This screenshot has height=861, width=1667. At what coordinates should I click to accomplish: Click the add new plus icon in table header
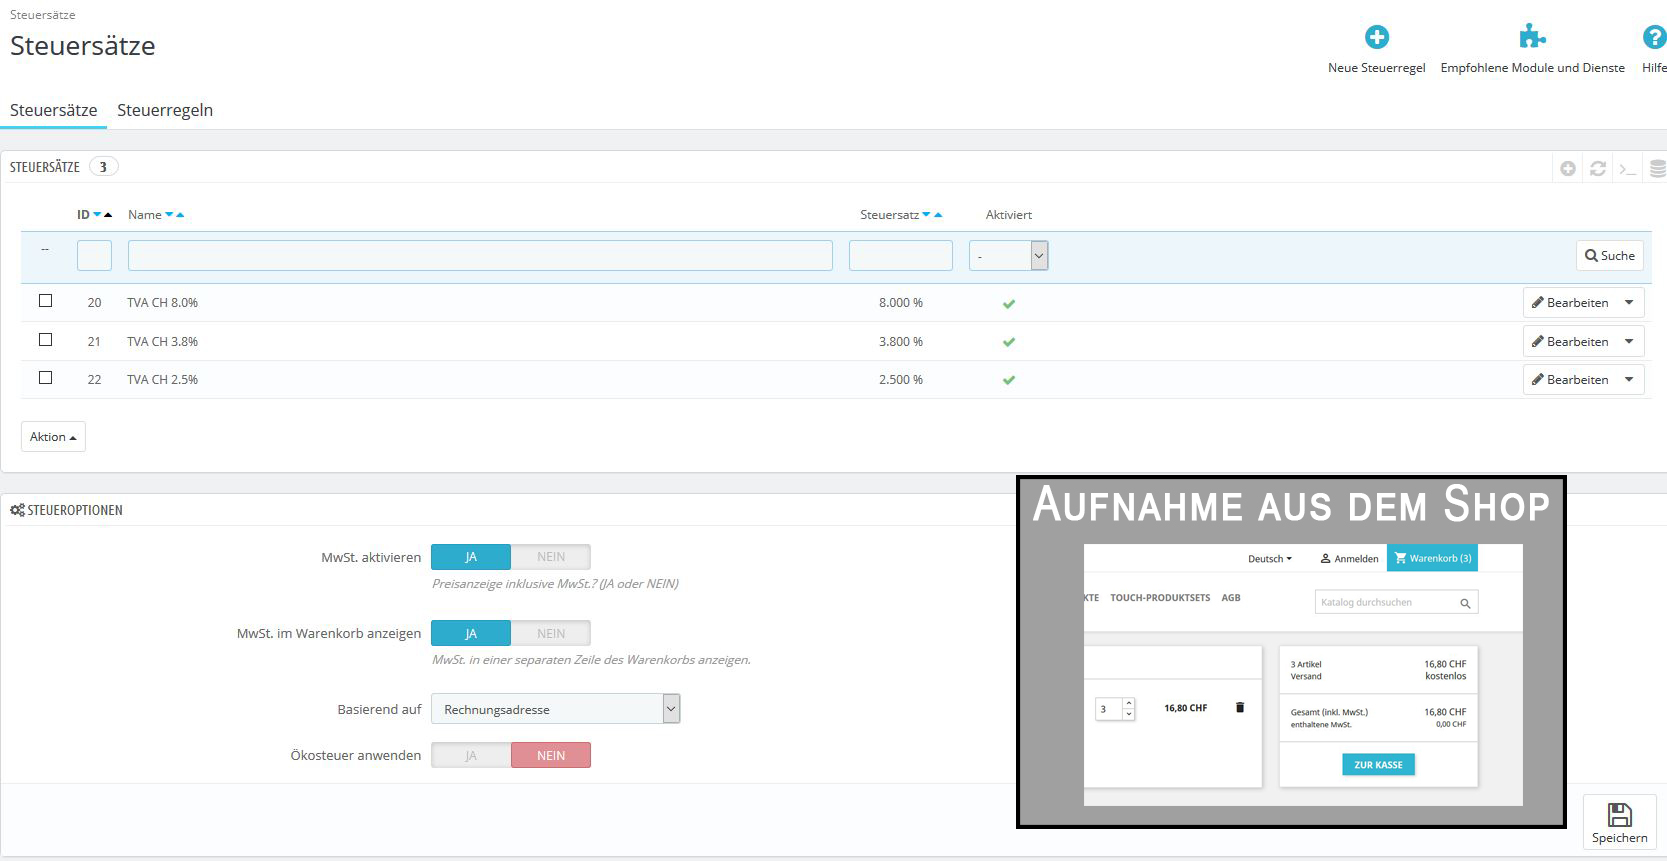pos(1568,169)
